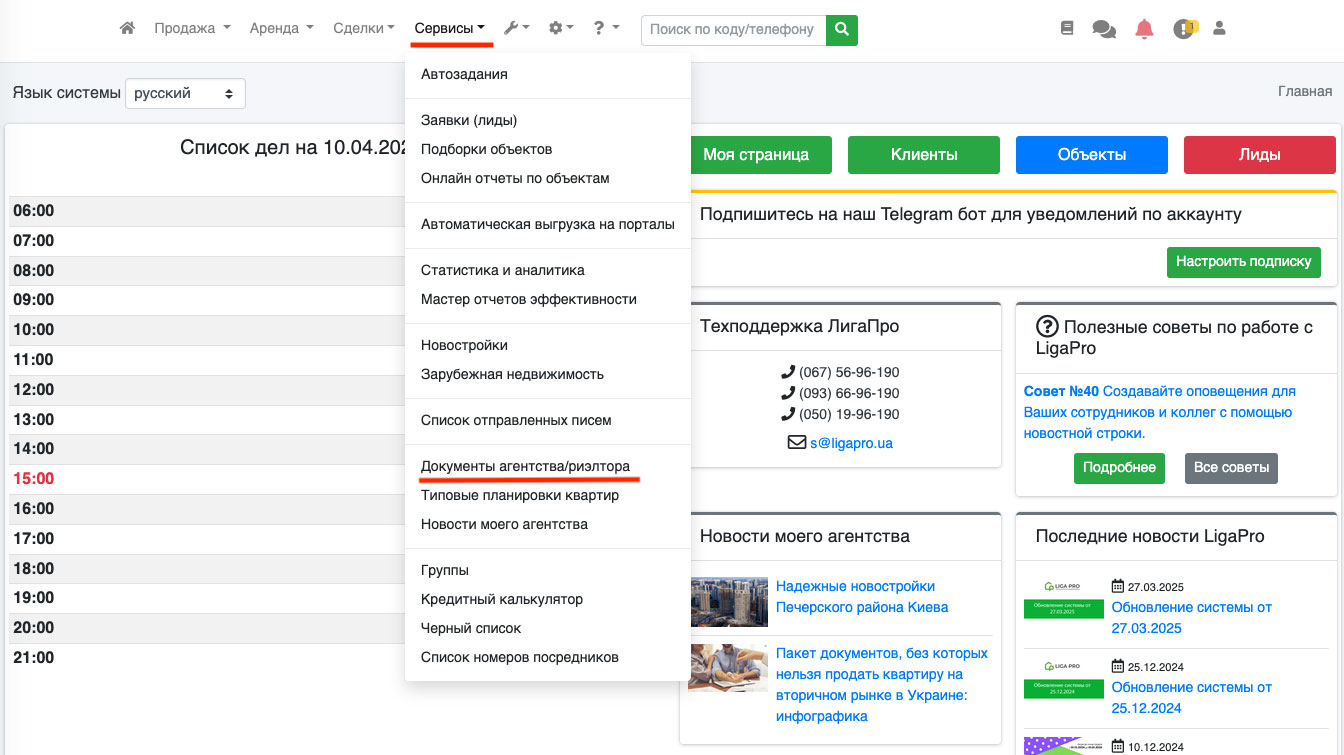Open the gear settings menu
The height and width of the screenshot is (755, 1344).
pos(561,29)
